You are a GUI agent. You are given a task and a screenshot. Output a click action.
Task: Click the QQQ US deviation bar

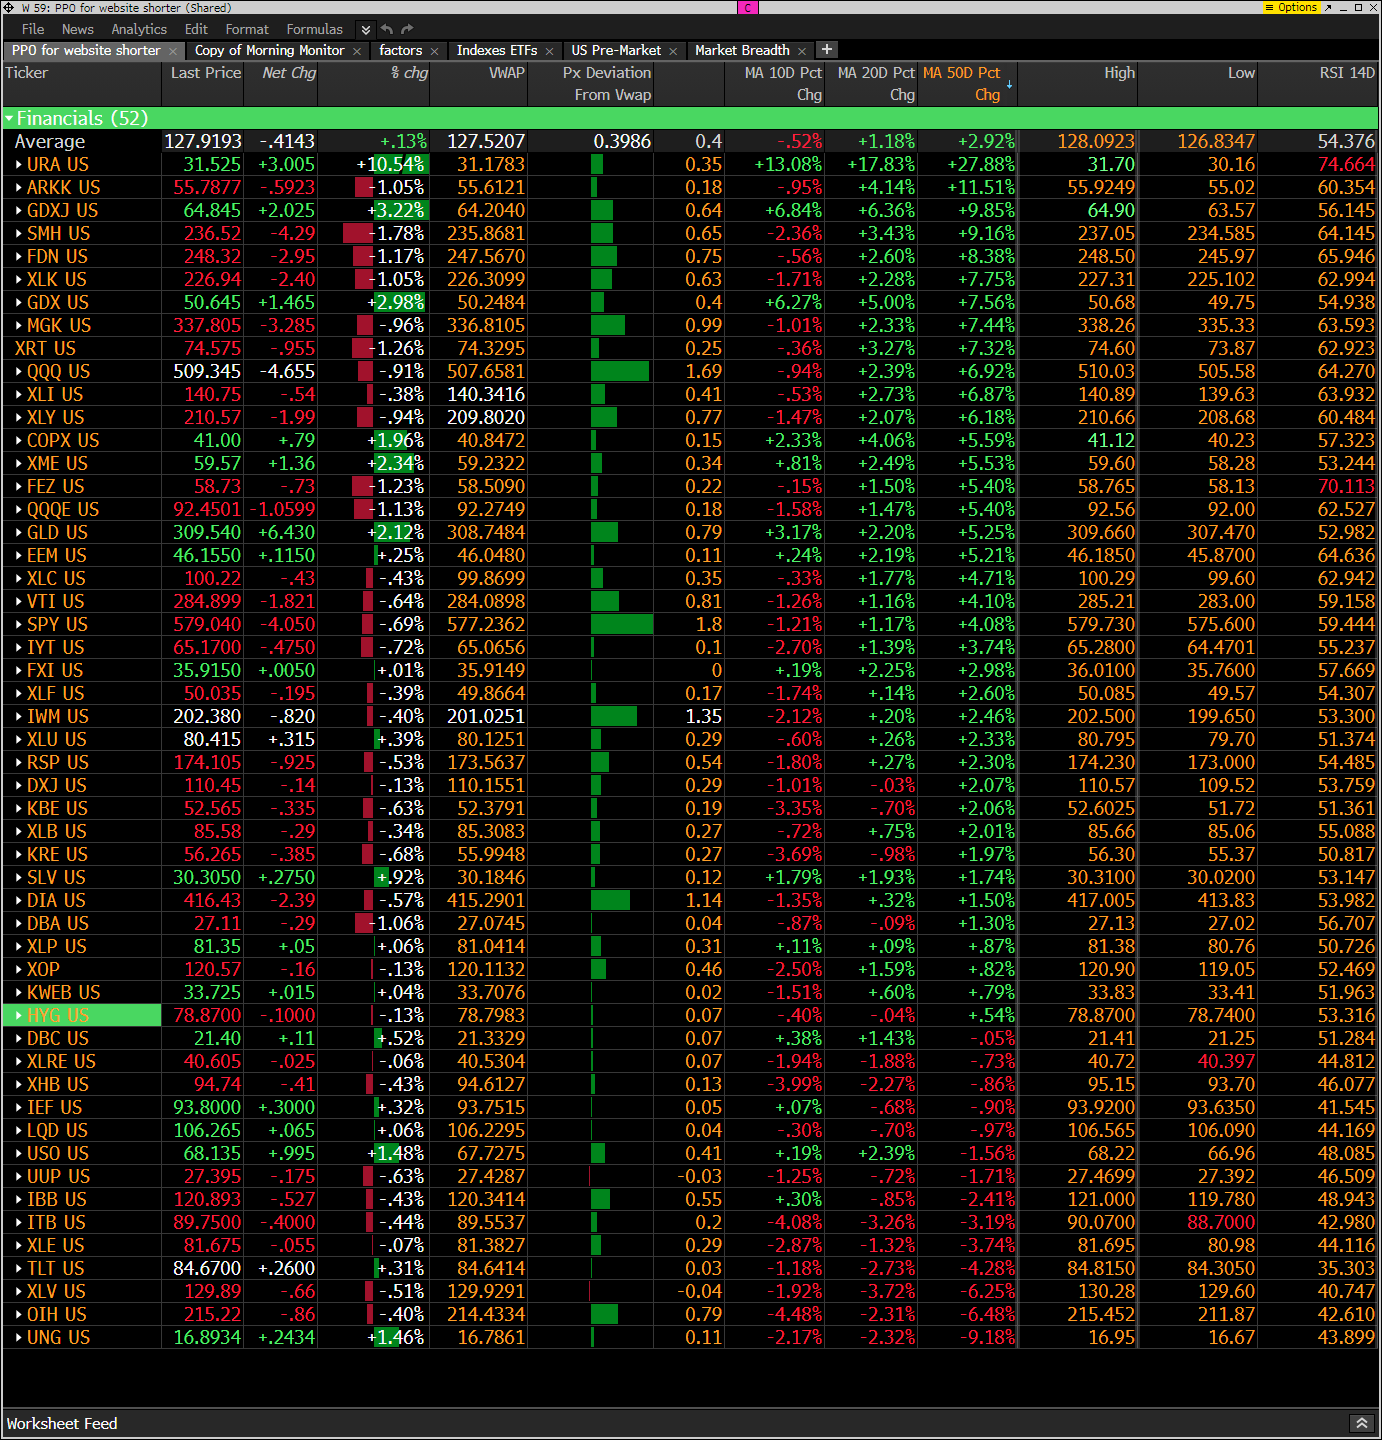(620, 371)
